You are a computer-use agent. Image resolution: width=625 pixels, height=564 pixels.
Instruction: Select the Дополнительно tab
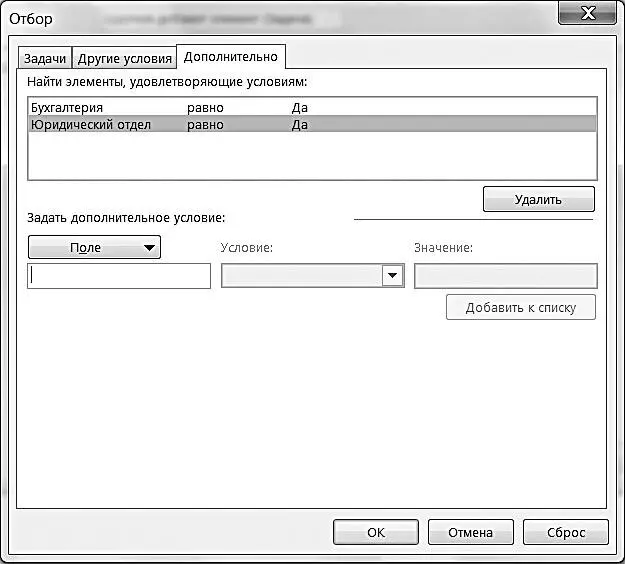point(230,57)
